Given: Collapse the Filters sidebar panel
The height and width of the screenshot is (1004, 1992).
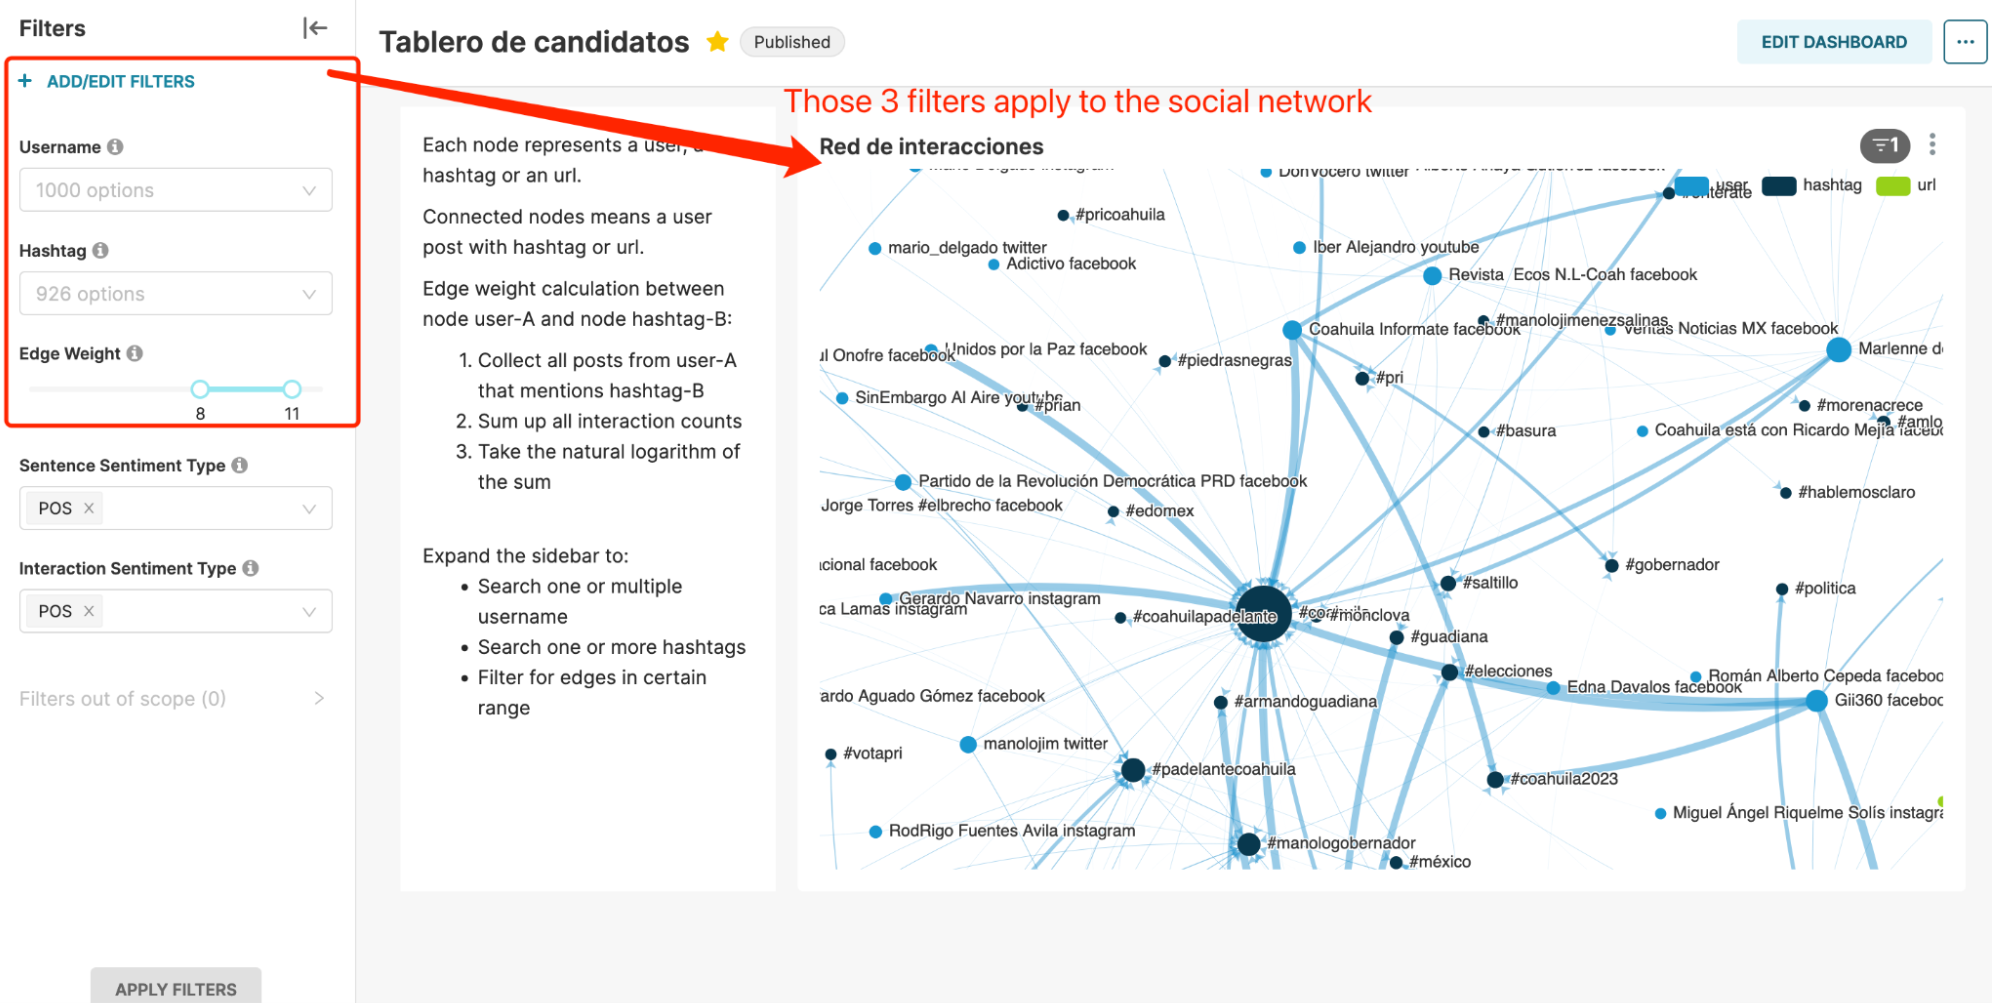Looking at the screenshot, I should (x=315, y=28).
